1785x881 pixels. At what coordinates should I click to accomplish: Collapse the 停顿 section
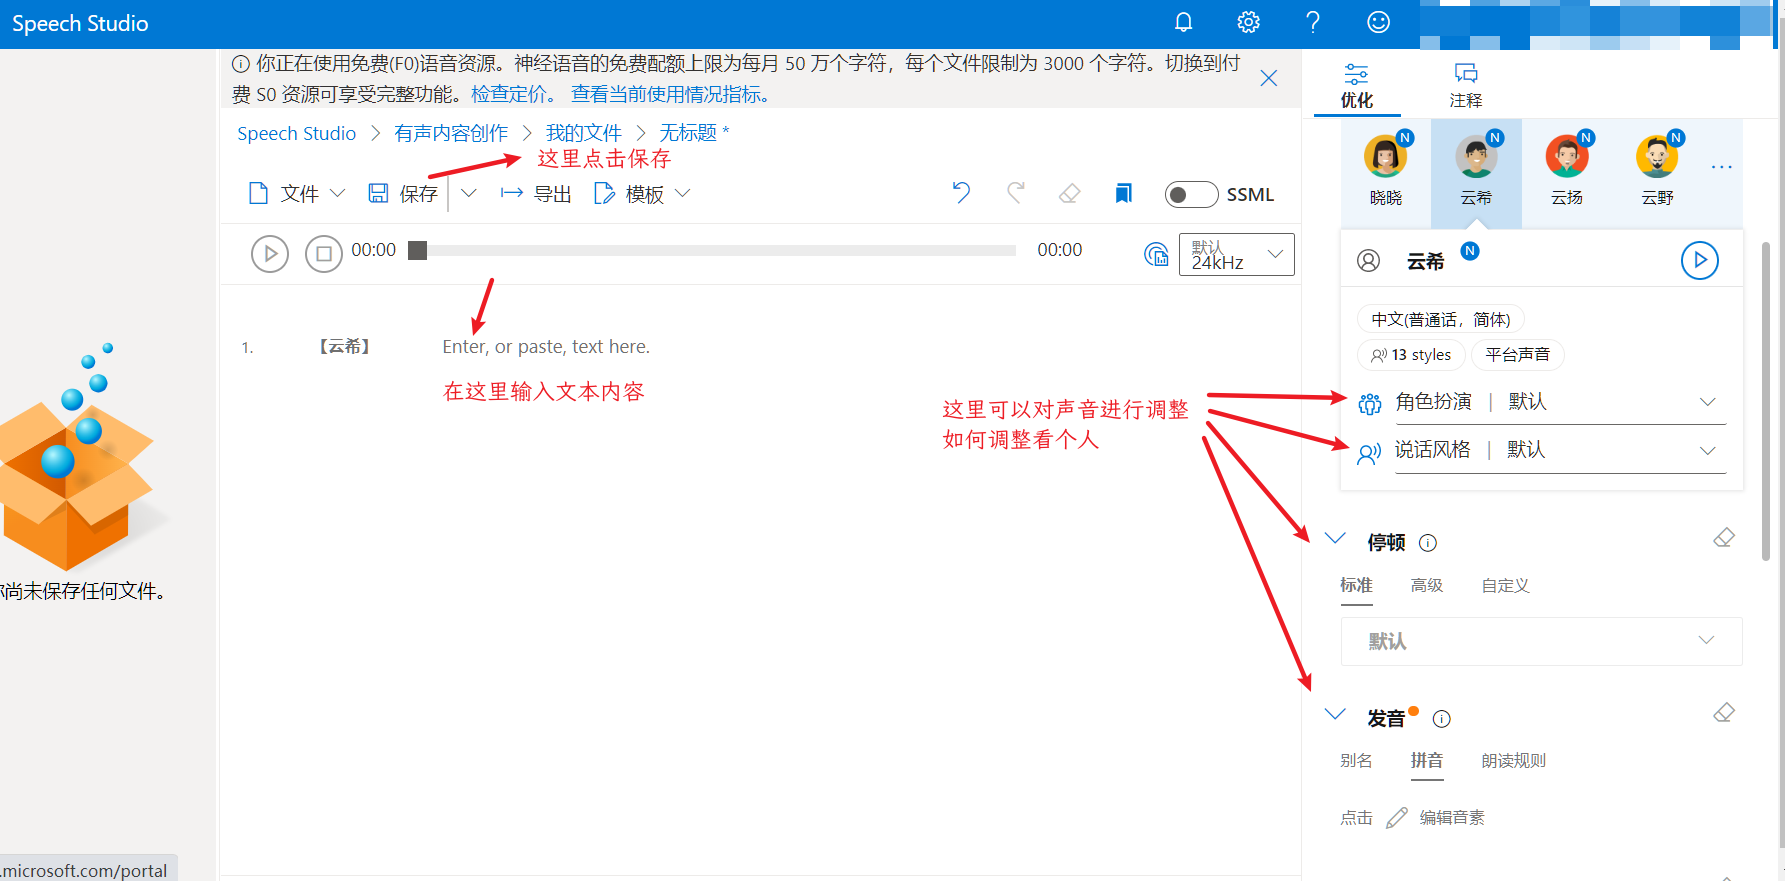coord(1335,538)
